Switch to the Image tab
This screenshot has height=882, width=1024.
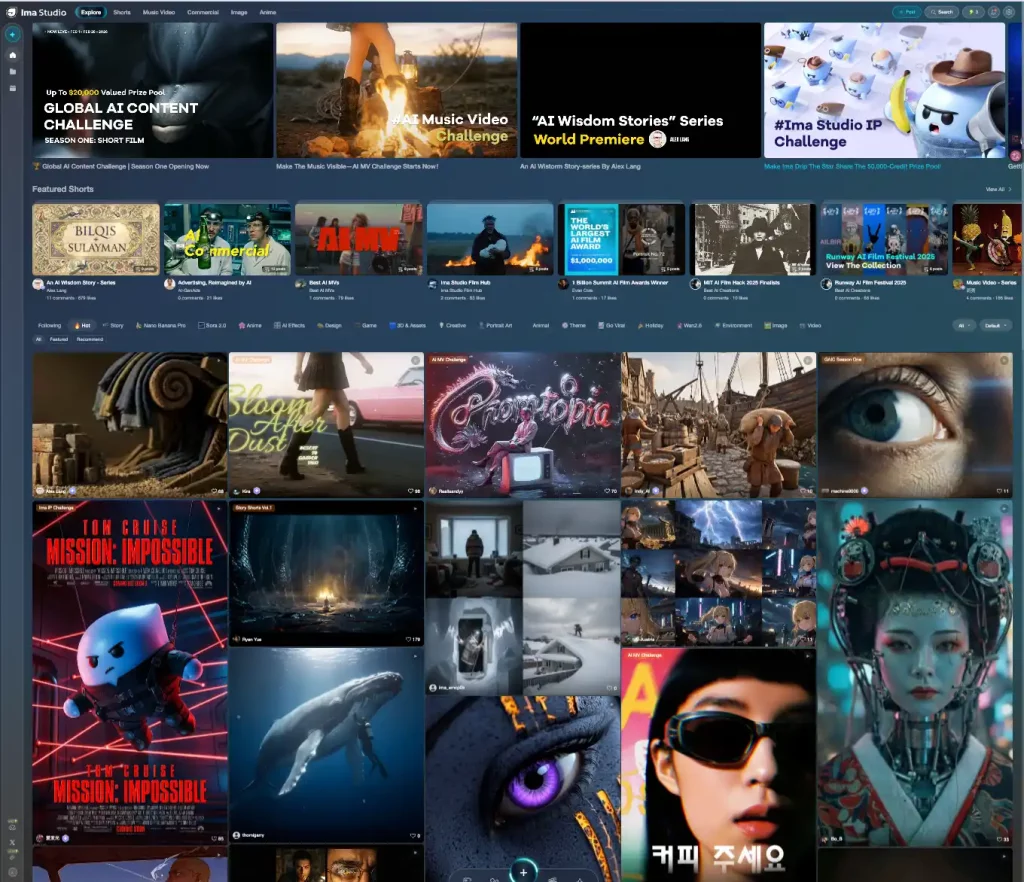(x=239, y=12)
